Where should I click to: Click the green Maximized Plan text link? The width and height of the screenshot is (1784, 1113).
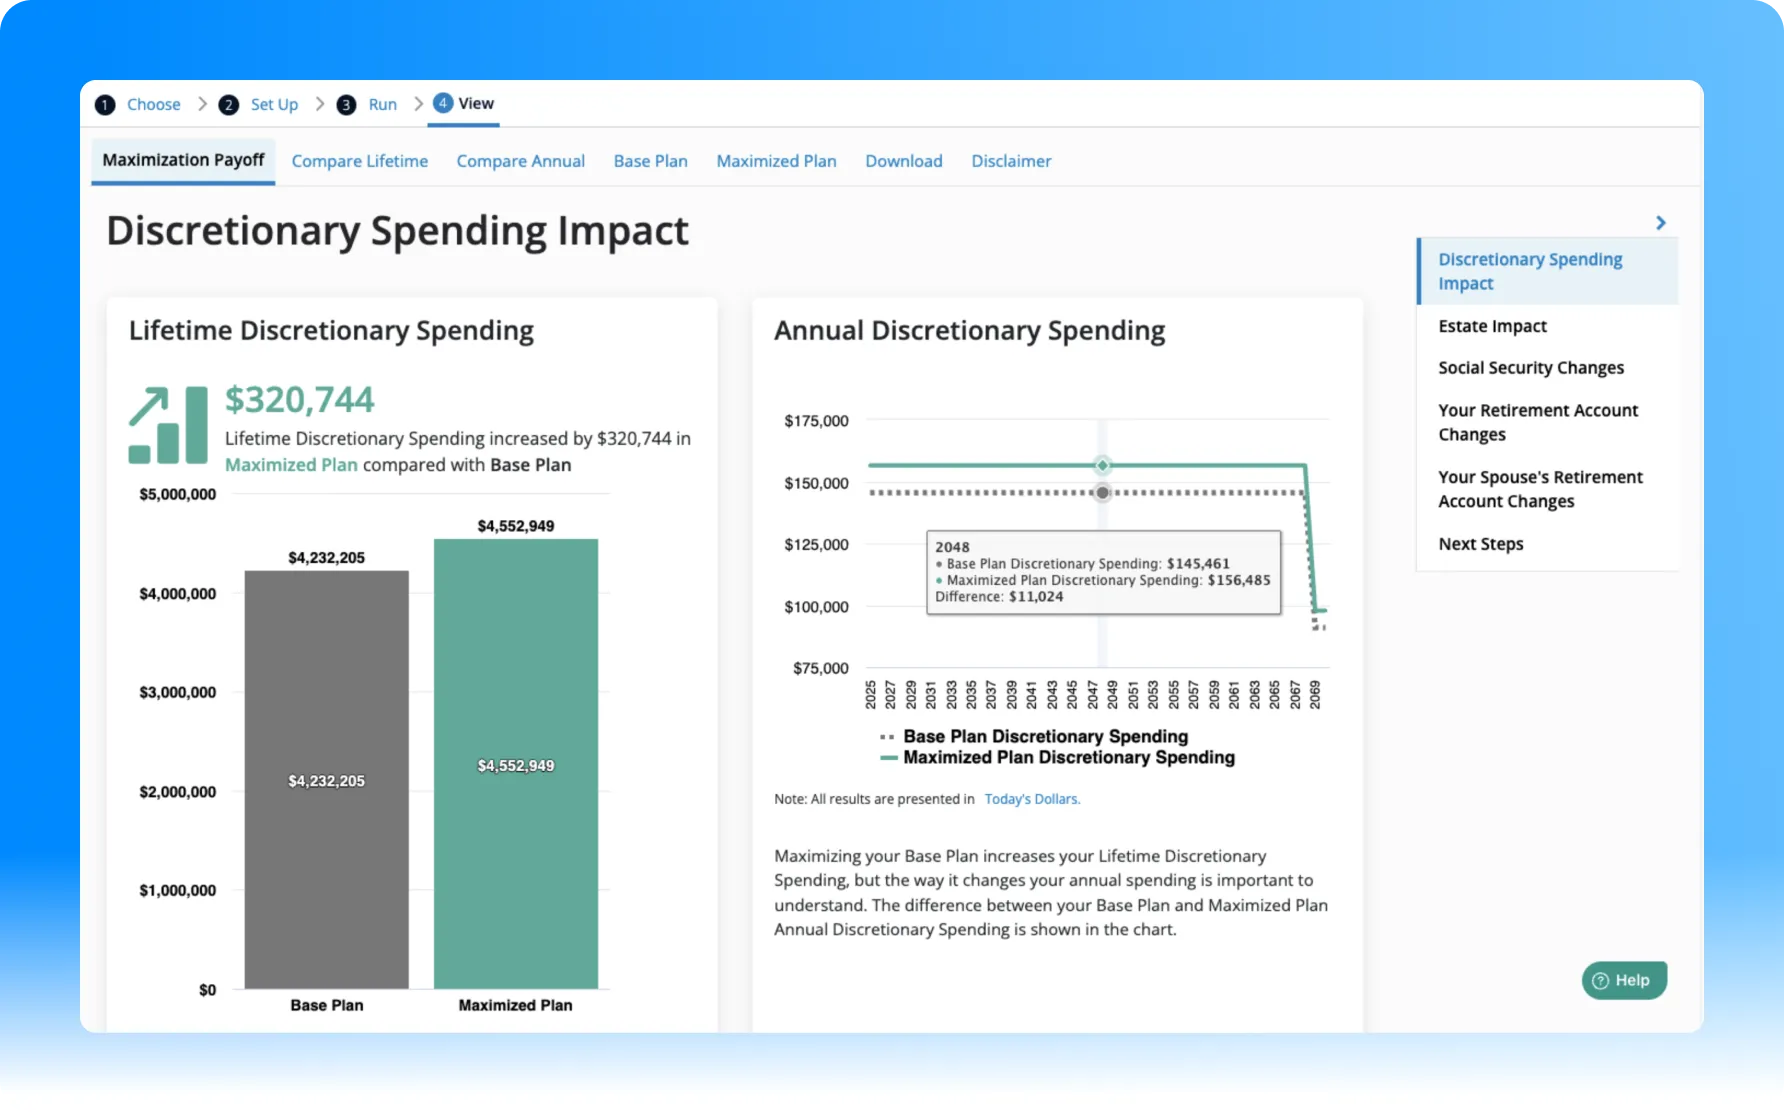pyautogui.click(x=291, y=465)
